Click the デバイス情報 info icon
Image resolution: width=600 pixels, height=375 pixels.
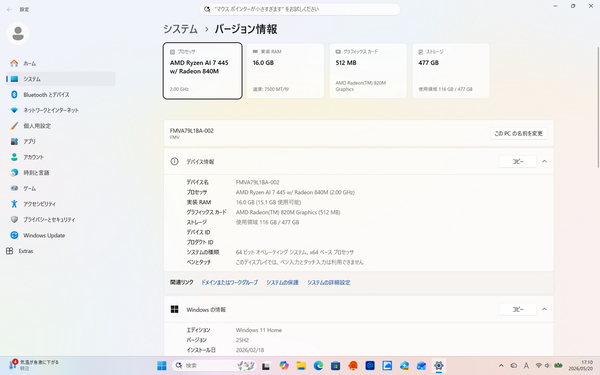click(174, 161)
